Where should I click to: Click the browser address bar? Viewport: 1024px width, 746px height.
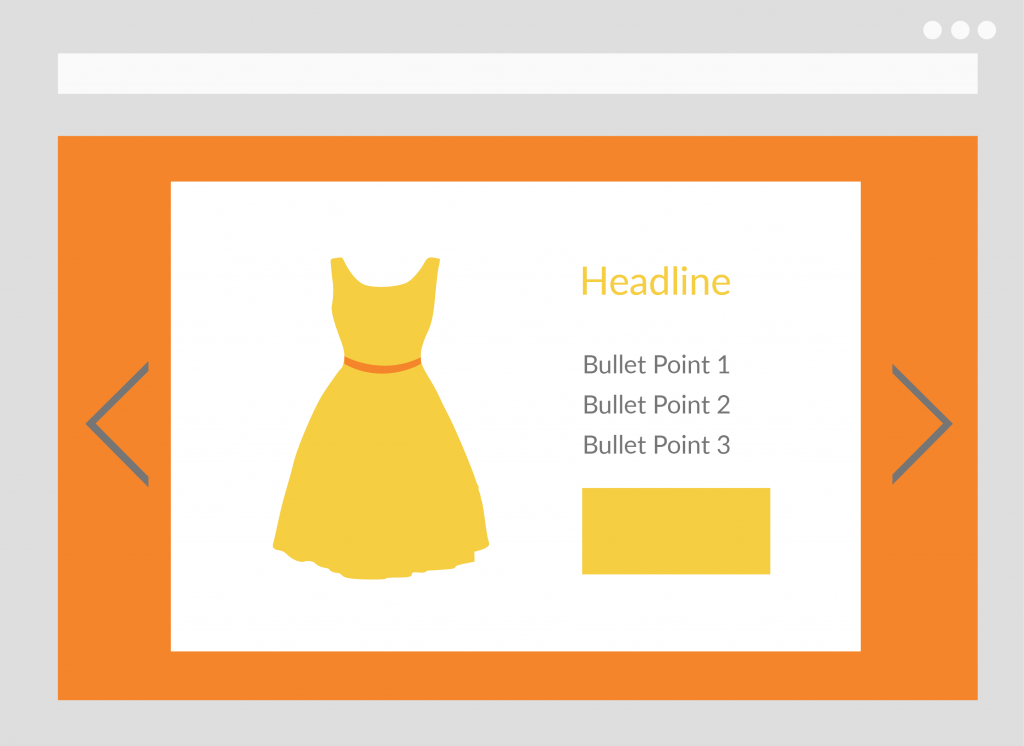click(x=517, y=73)
